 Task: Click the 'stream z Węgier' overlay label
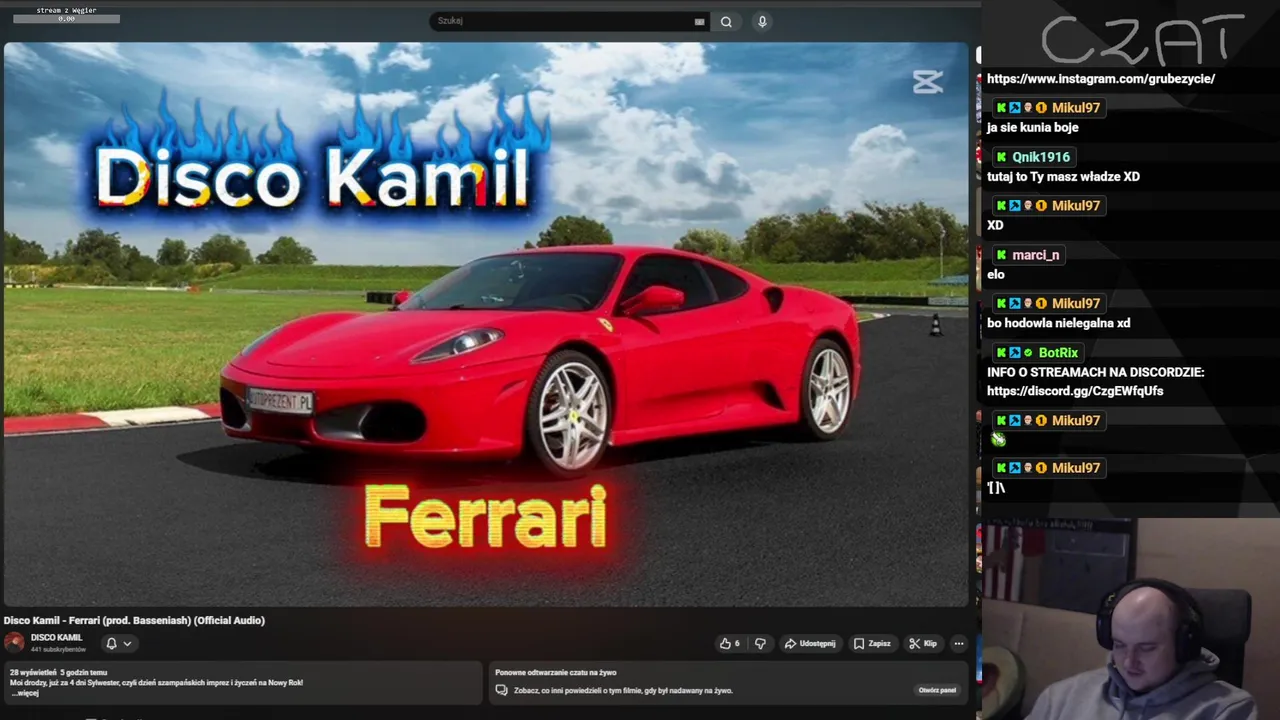click(66, 10)
